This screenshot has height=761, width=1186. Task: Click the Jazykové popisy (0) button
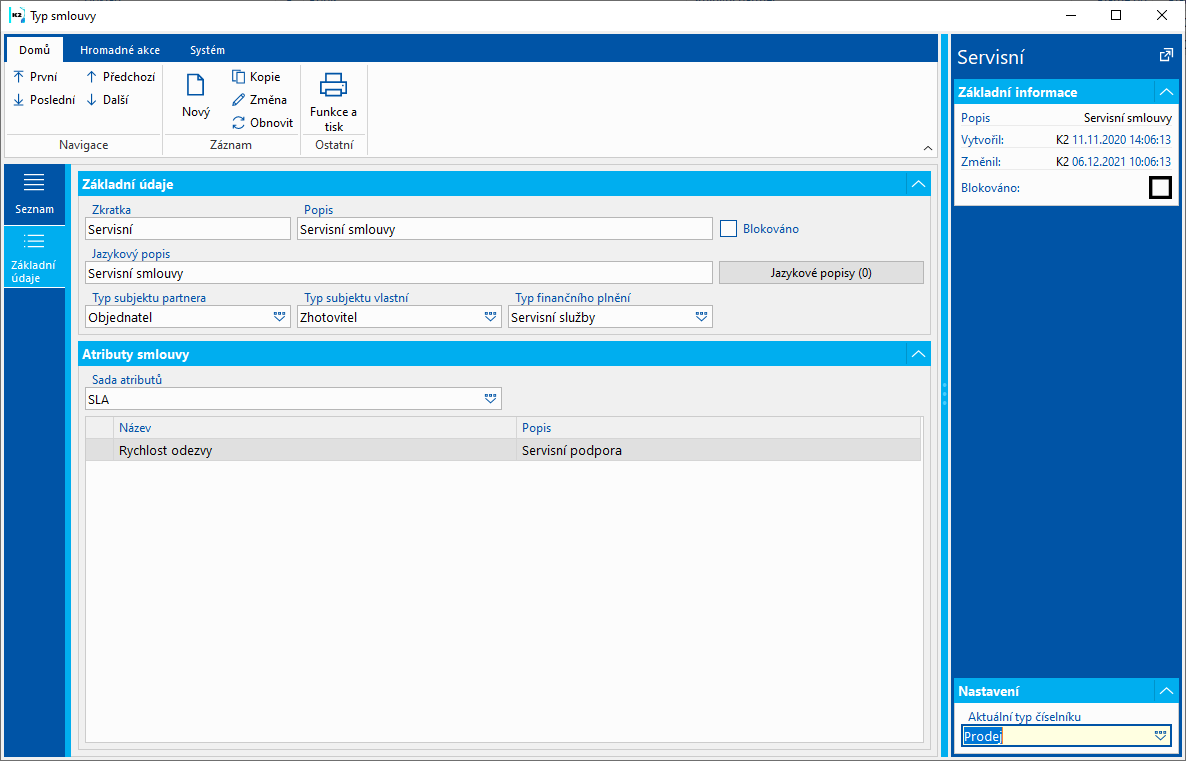821,273
